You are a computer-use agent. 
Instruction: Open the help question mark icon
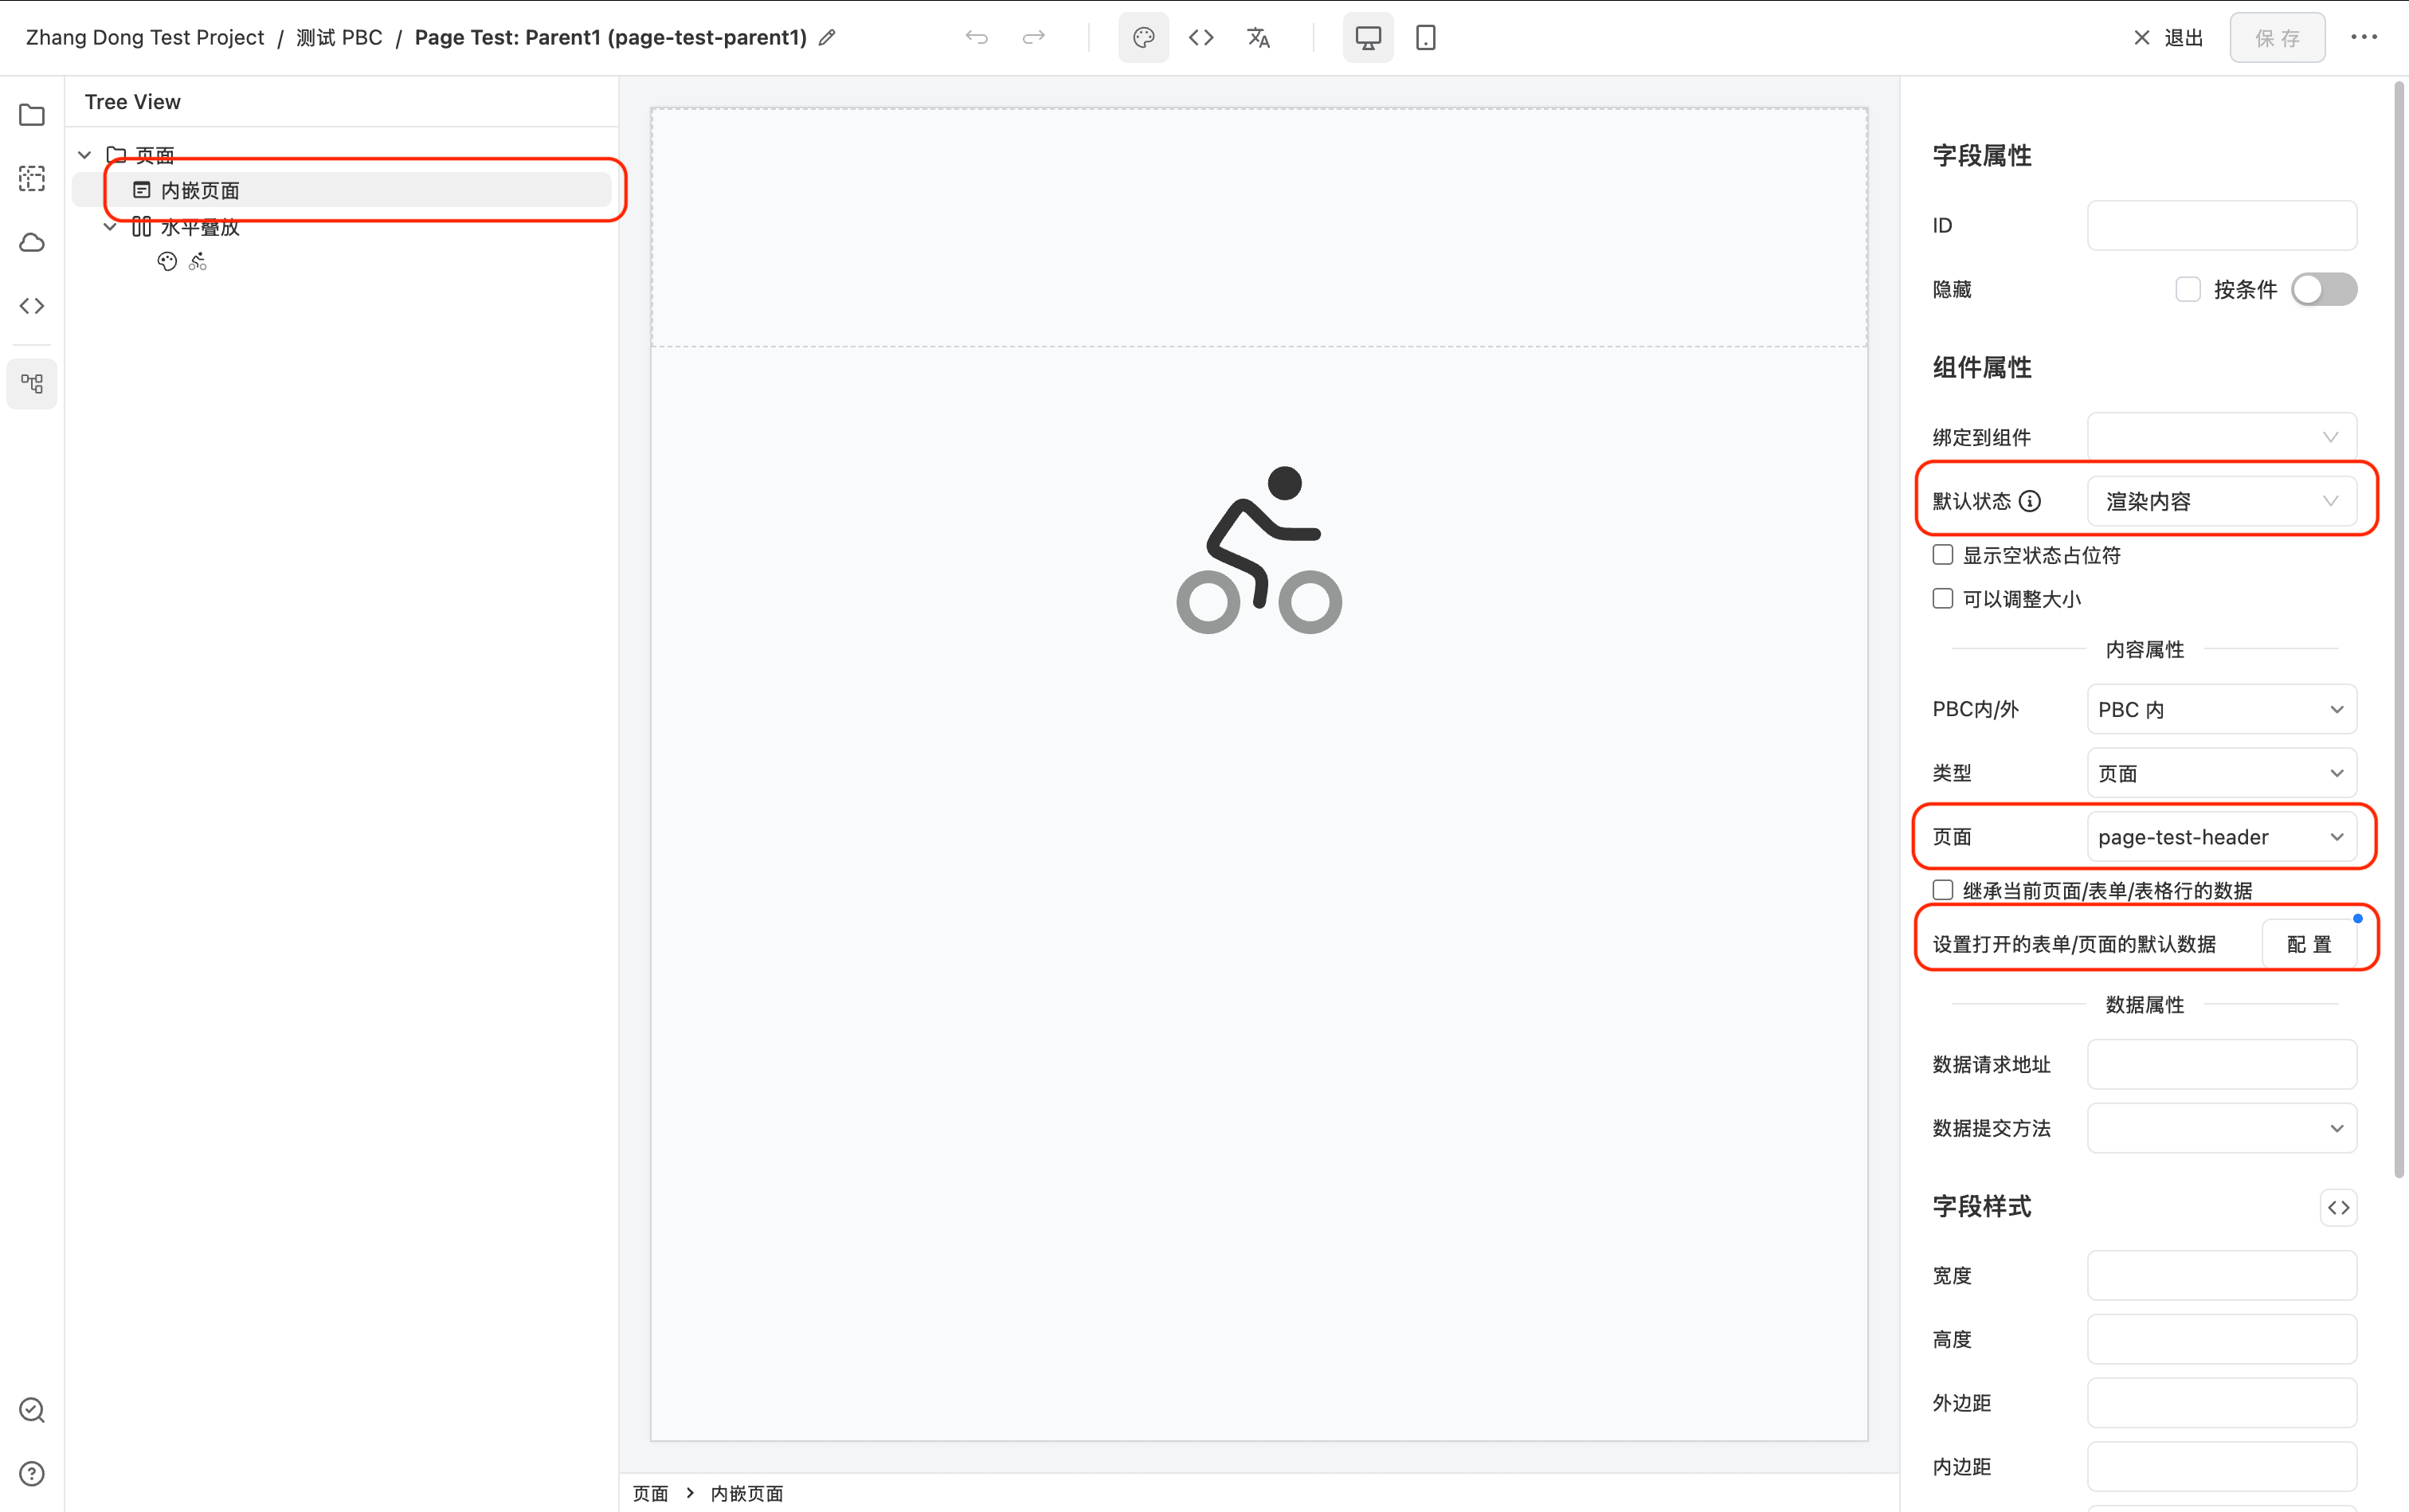coord(32,1474)
